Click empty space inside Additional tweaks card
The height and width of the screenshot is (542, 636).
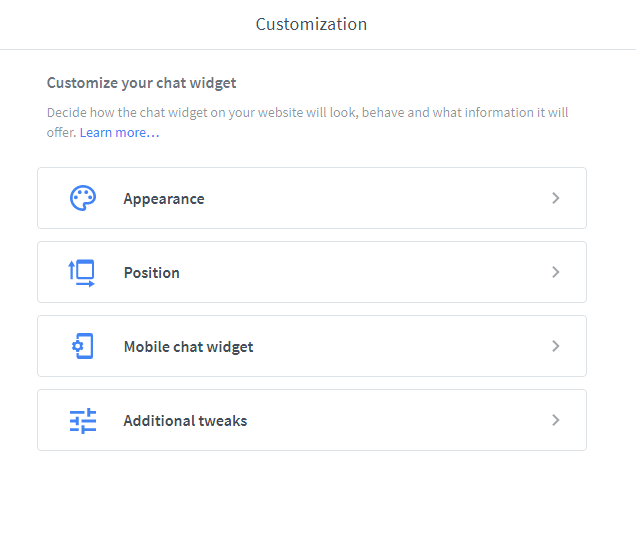coord(400,420)
